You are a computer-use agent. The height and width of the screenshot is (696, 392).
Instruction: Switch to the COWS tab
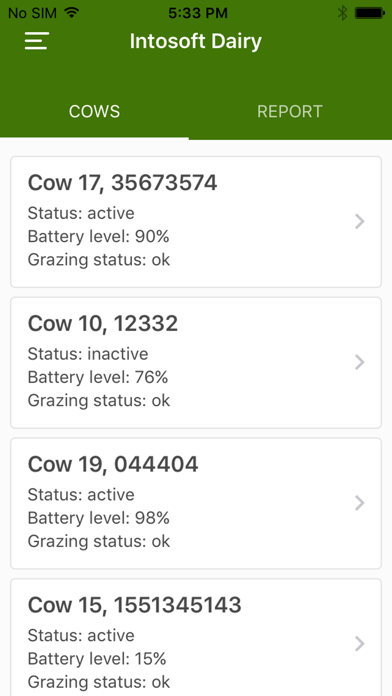click(x=94, y=111)
